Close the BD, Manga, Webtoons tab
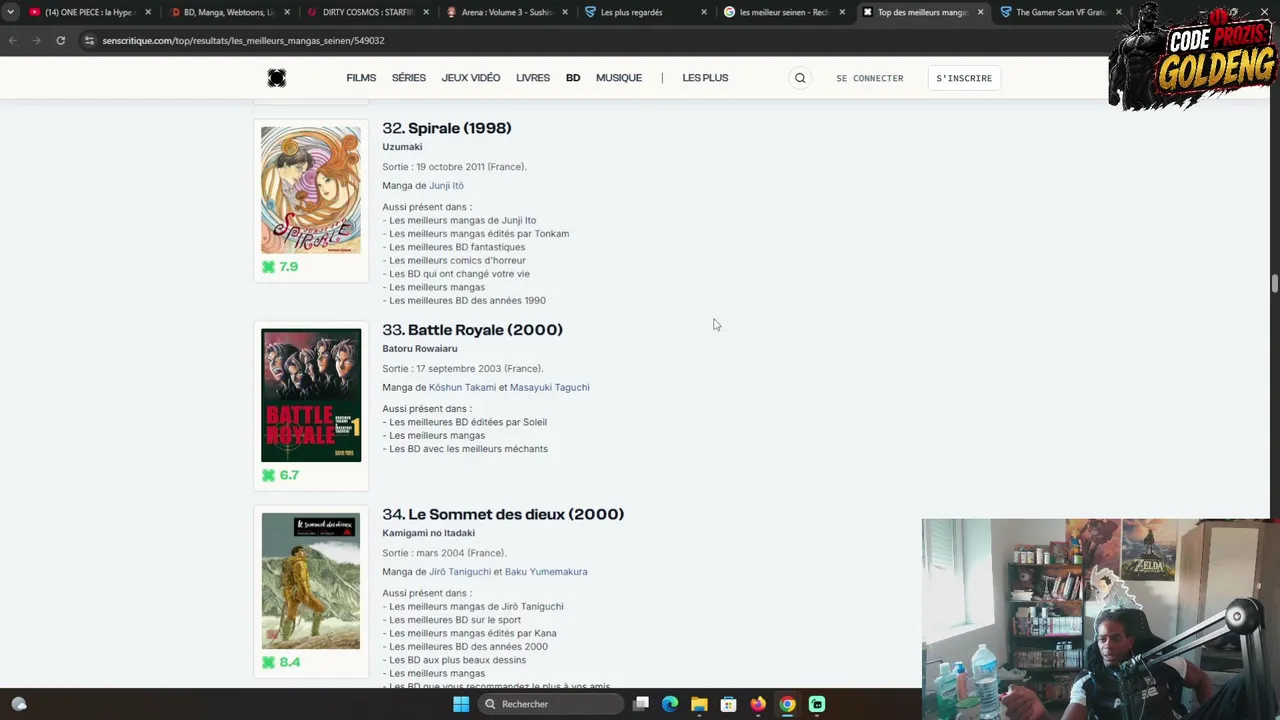The width and height of the screenshot is (1280, 720). coord(287,12)
